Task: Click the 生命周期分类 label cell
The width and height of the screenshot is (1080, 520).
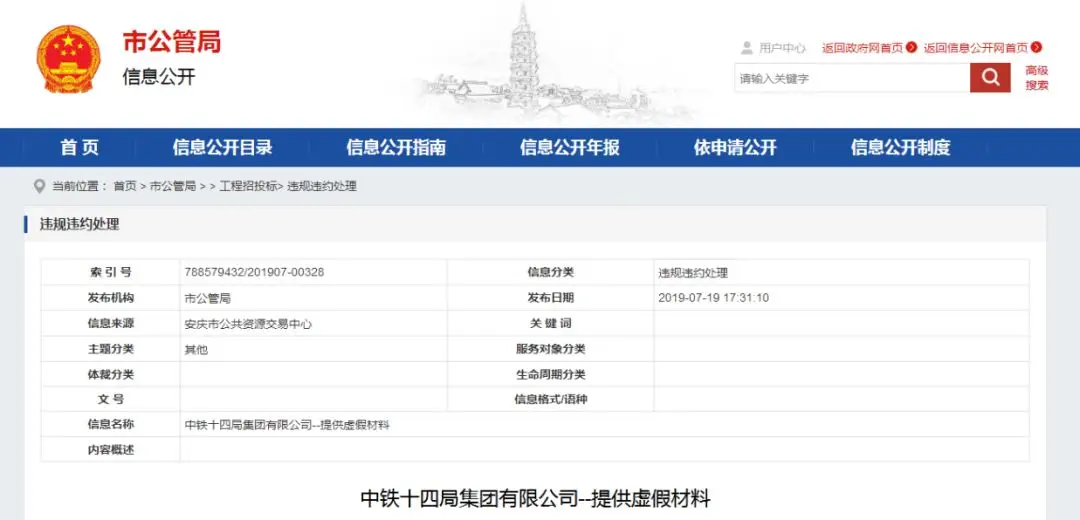Action: coord(550,374)
